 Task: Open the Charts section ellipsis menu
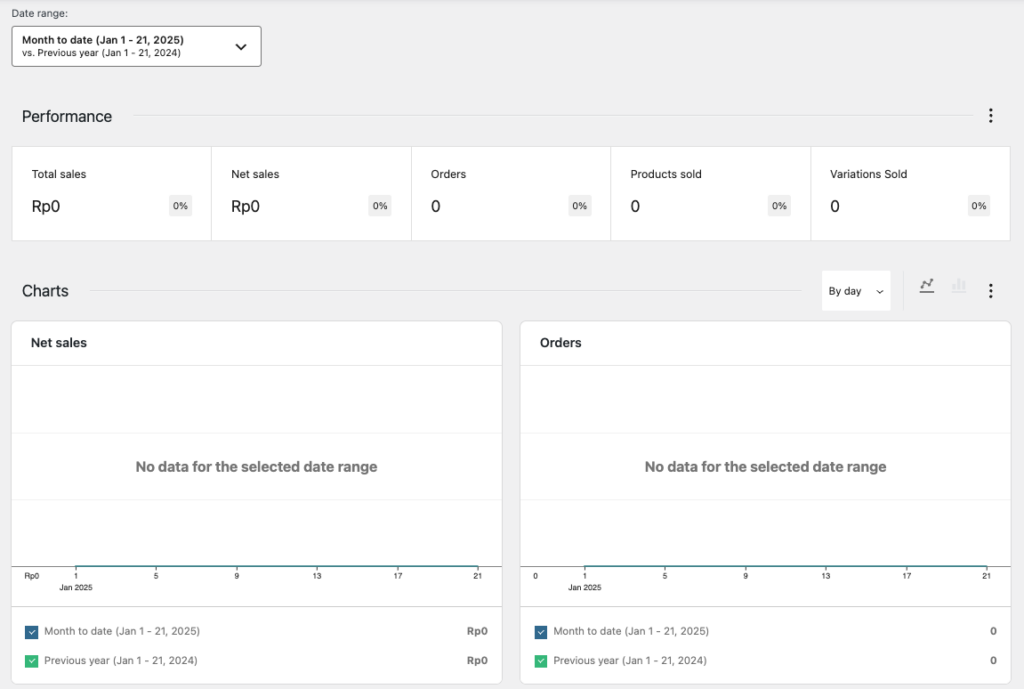[x=990, y=290]
